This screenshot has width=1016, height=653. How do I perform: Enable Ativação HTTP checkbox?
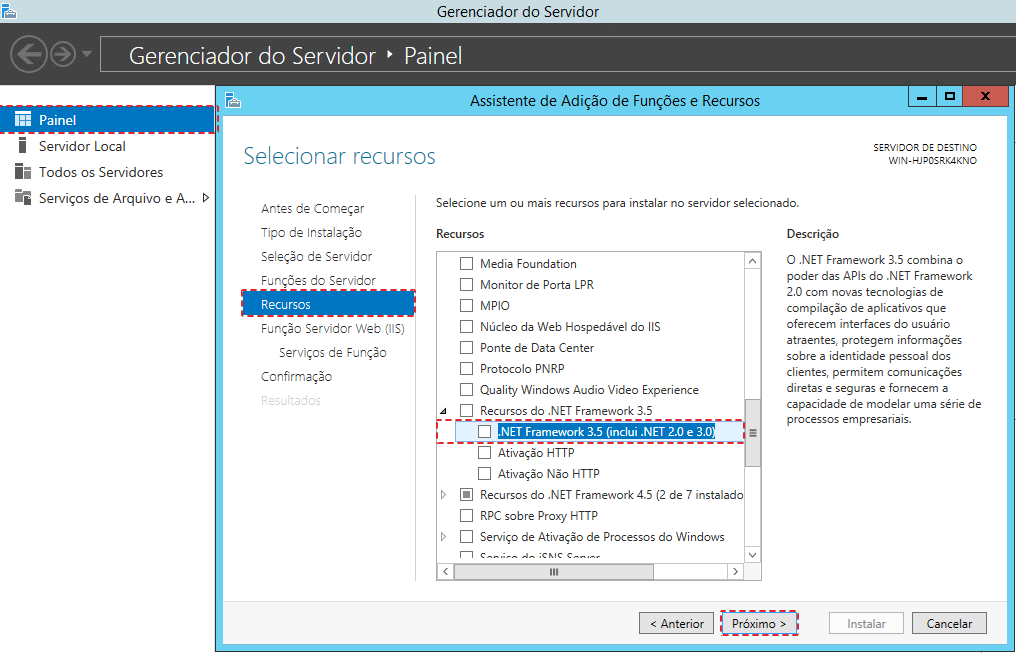[484, 452]
